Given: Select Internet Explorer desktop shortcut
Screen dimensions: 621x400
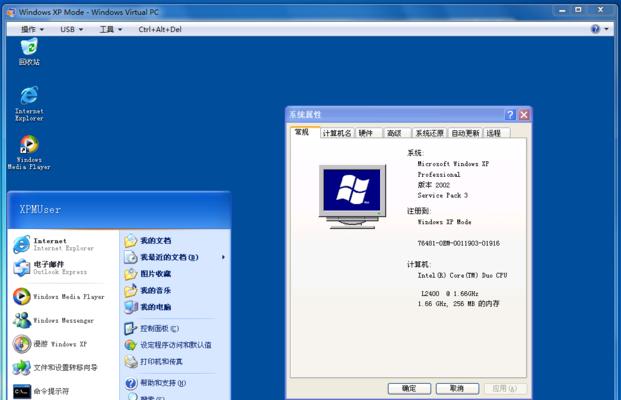Looking at the screenshot, I should point(29,103).
